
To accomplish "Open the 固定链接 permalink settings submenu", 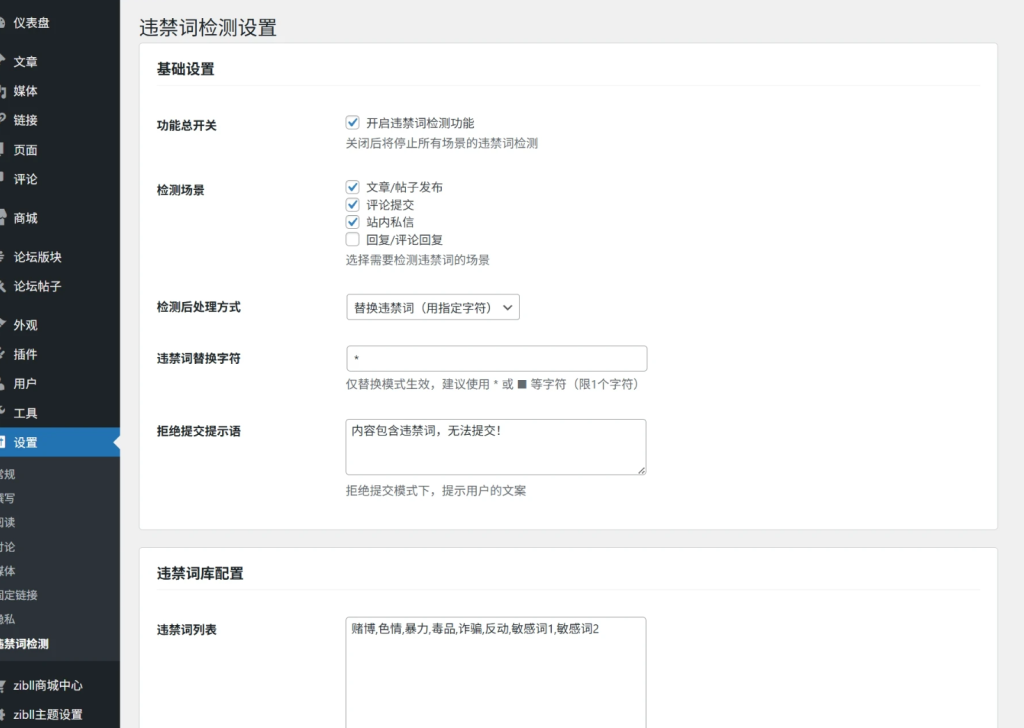I will tap(19, 595).
